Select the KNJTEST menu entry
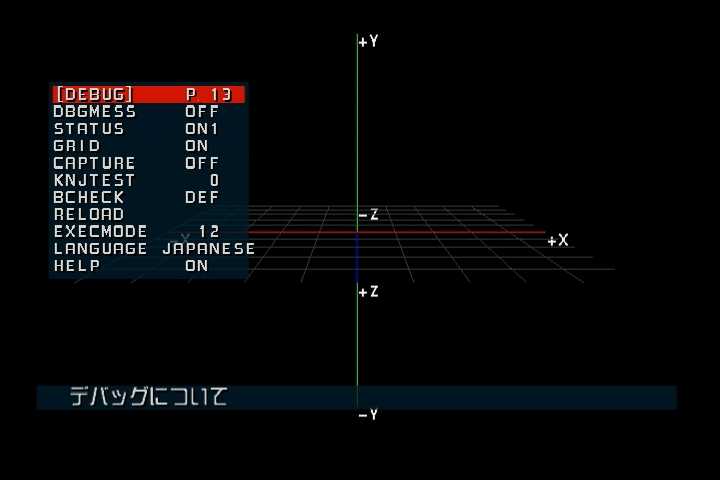The height and width of the screenshot is (480, 720). point(94,181)
